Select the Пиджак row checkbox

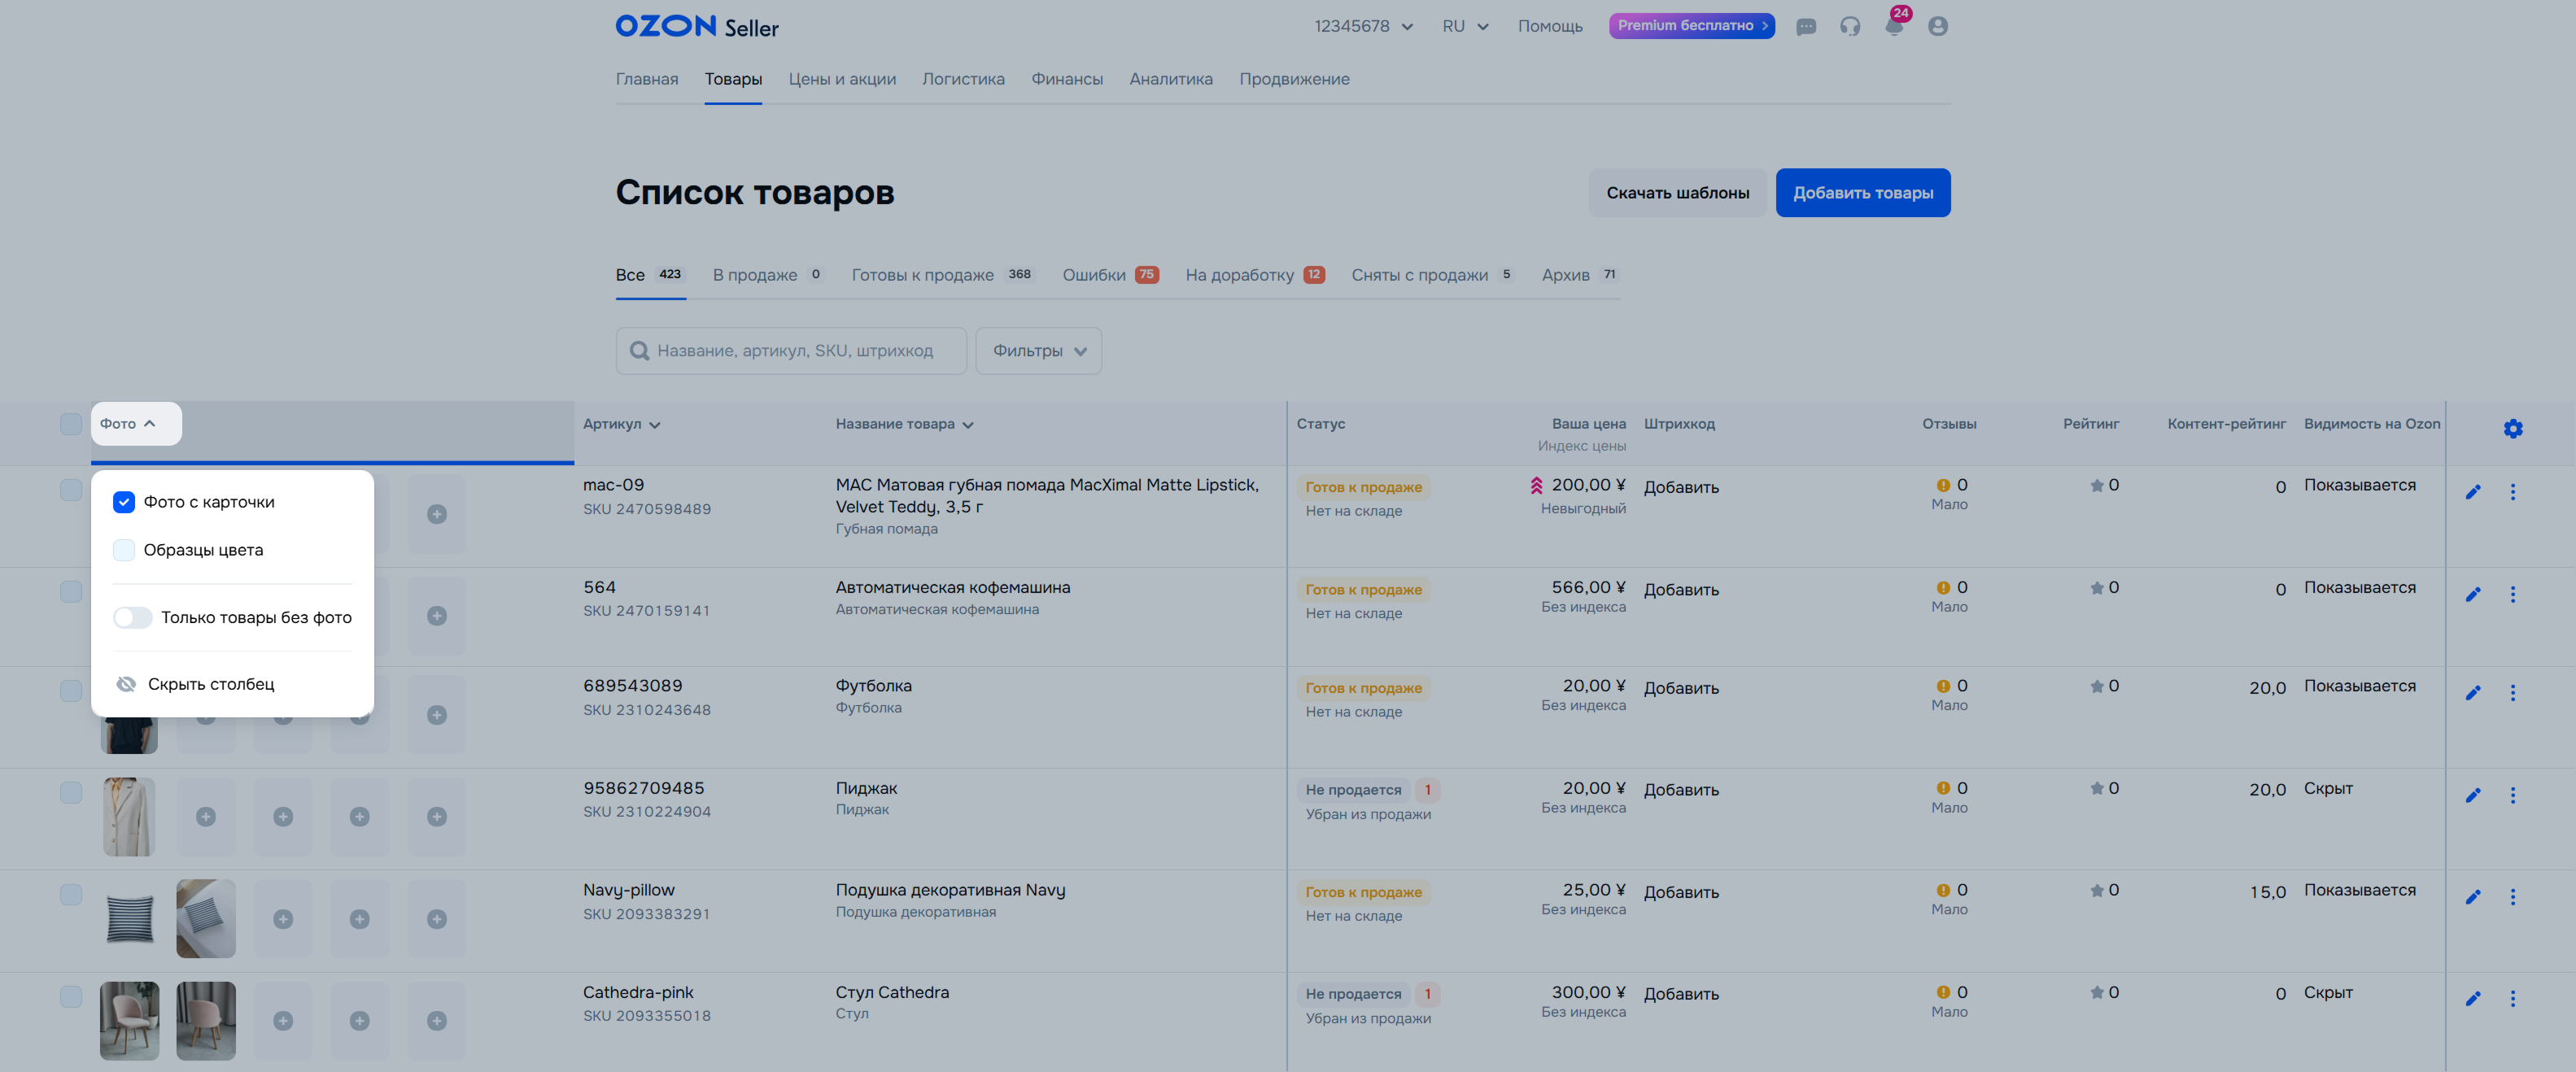pos(71,793)
